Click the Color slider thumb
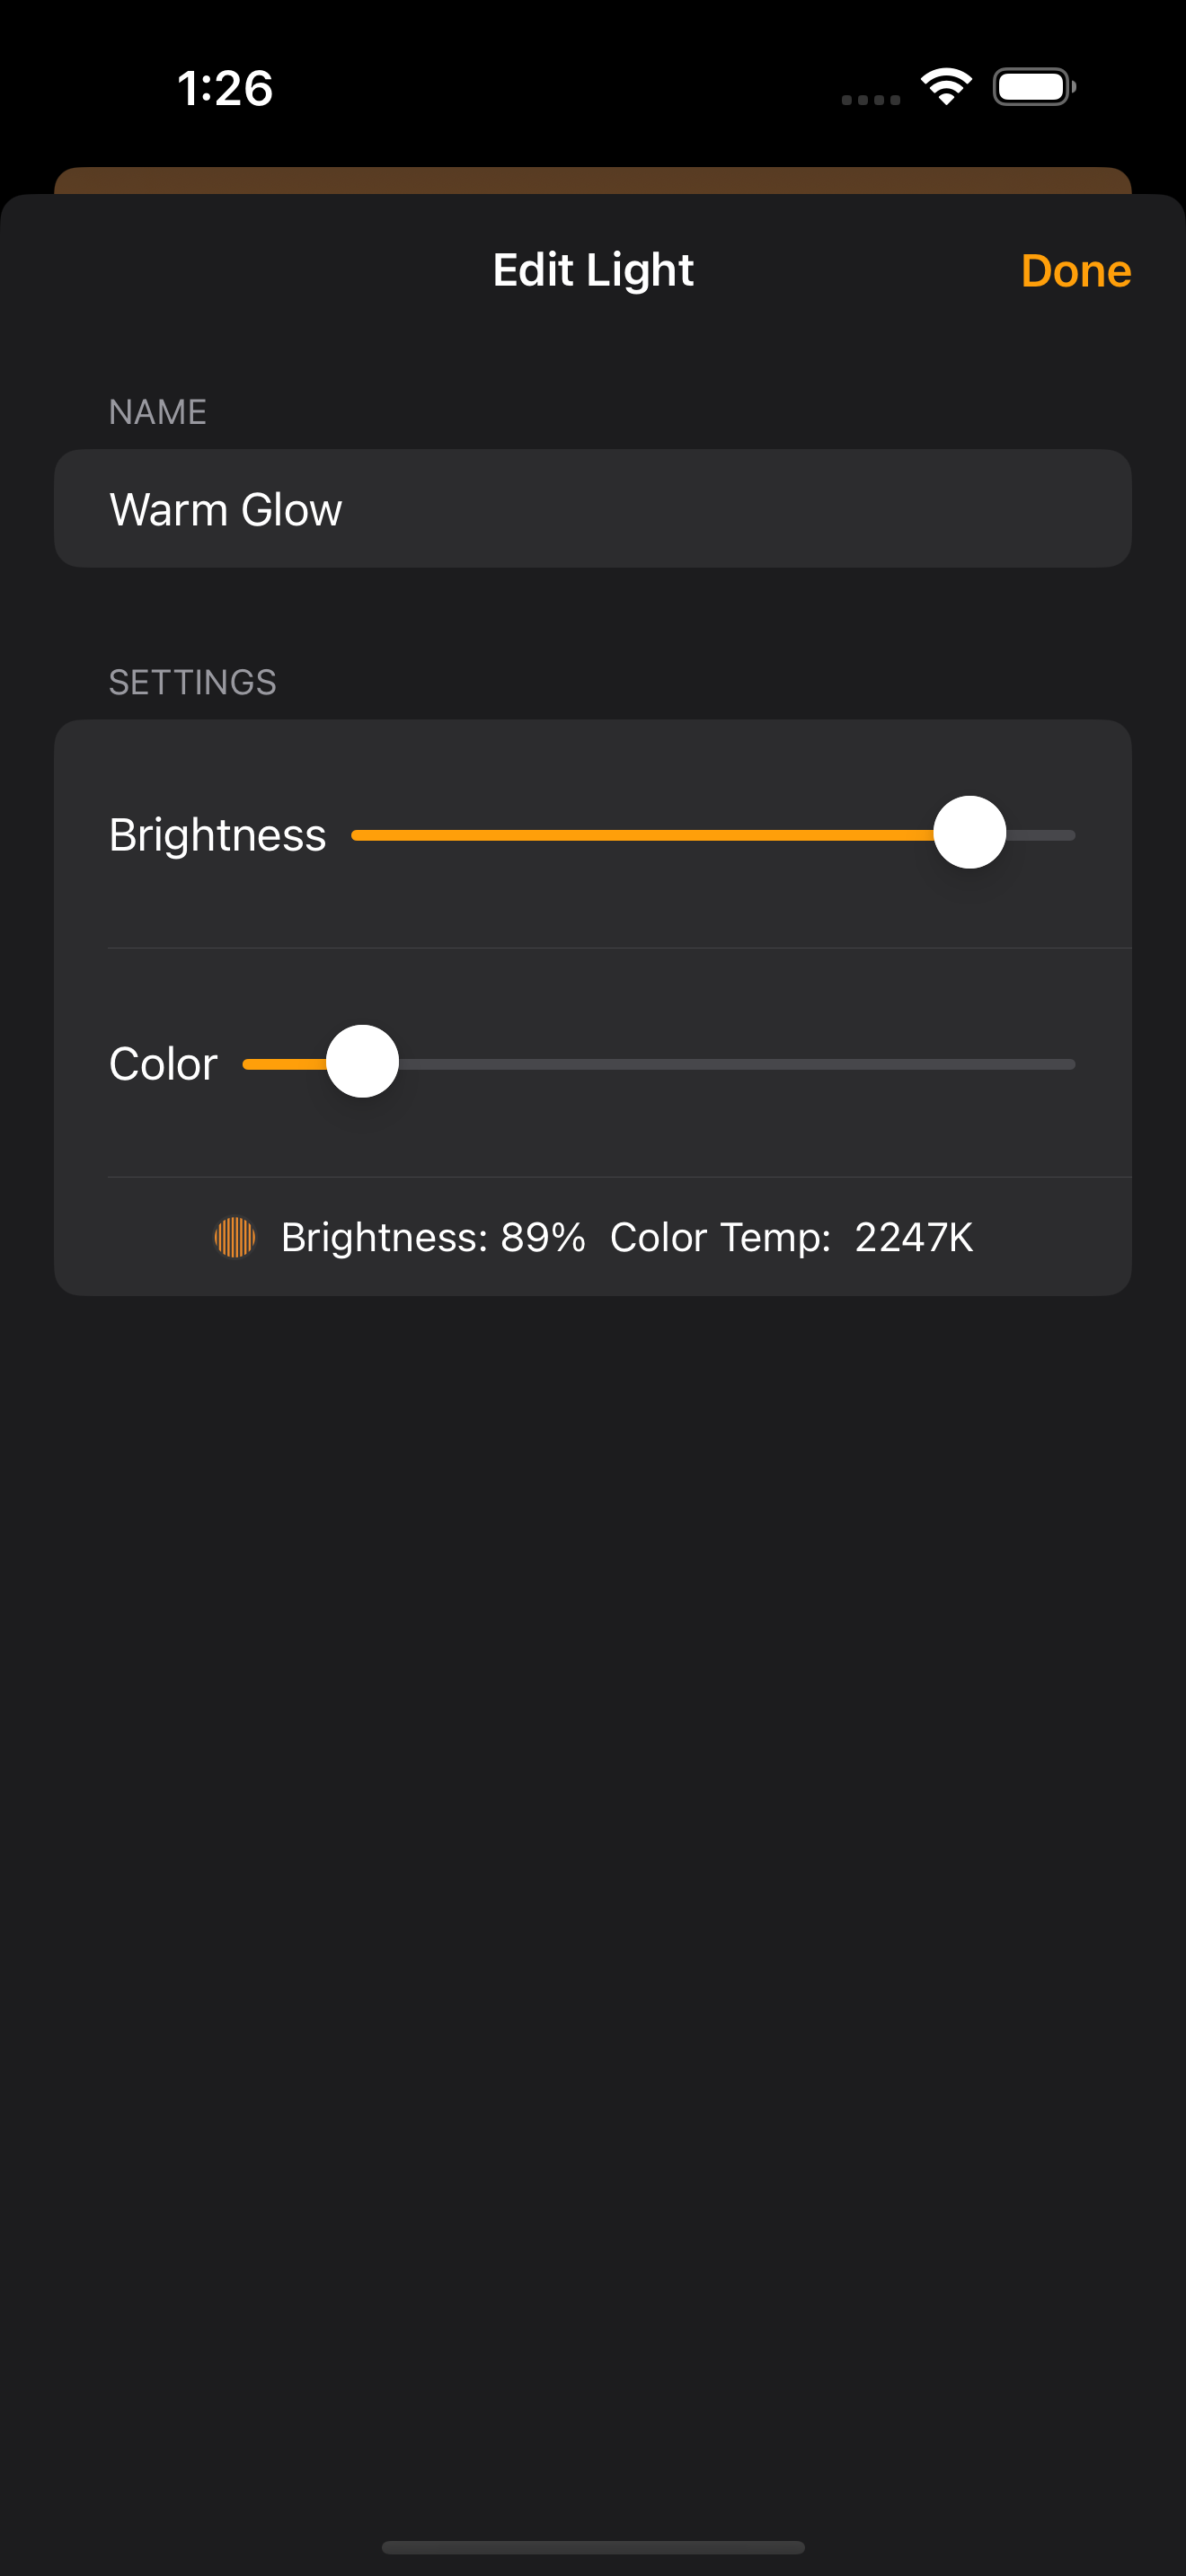The image size is (1186, 2576). (x=362, y=1061)
